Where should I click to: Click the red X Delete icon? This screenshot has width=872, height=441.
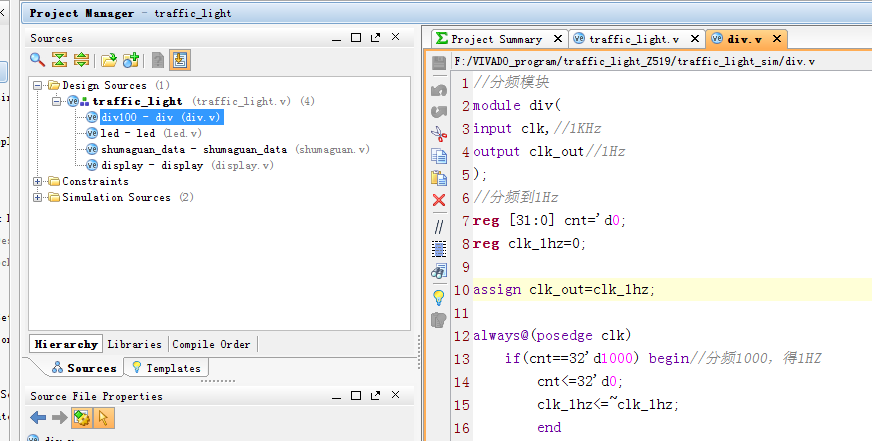tap(439, 200)
